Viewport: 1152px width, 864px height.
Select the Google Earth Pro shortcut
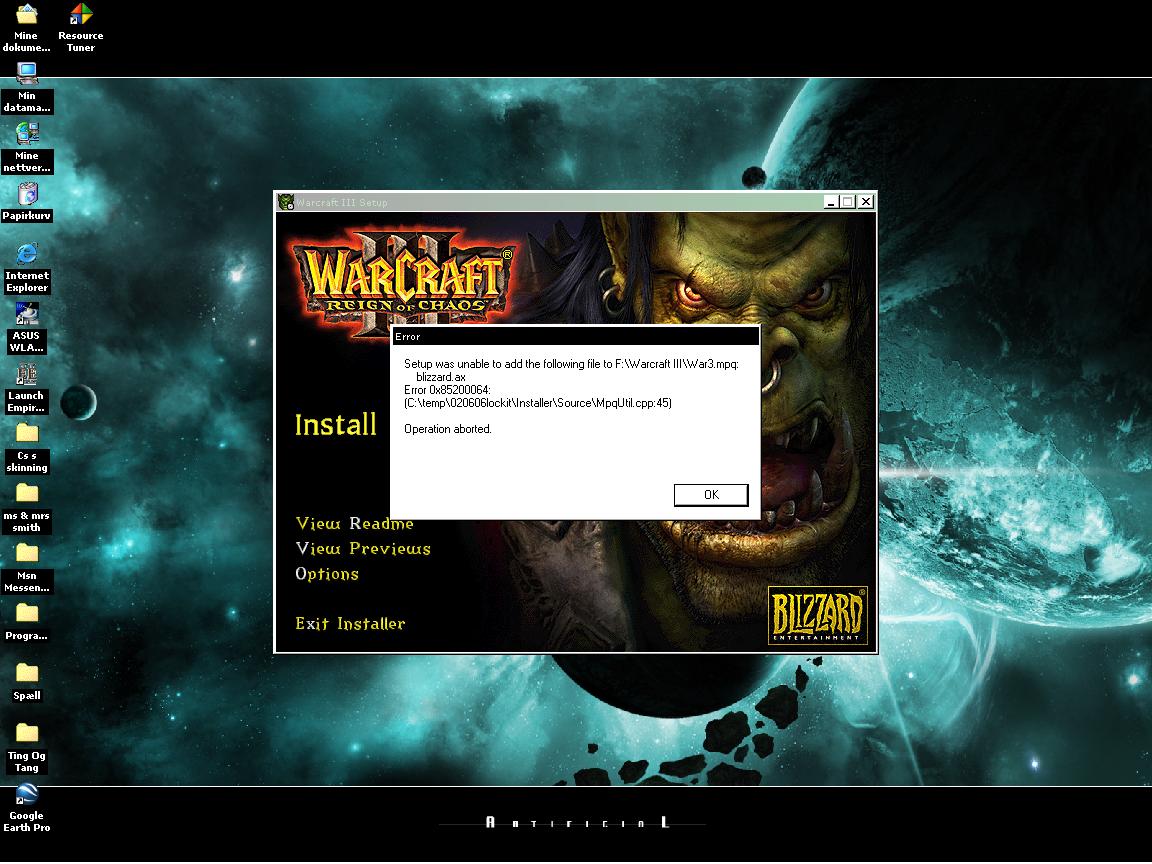point(27,808)
